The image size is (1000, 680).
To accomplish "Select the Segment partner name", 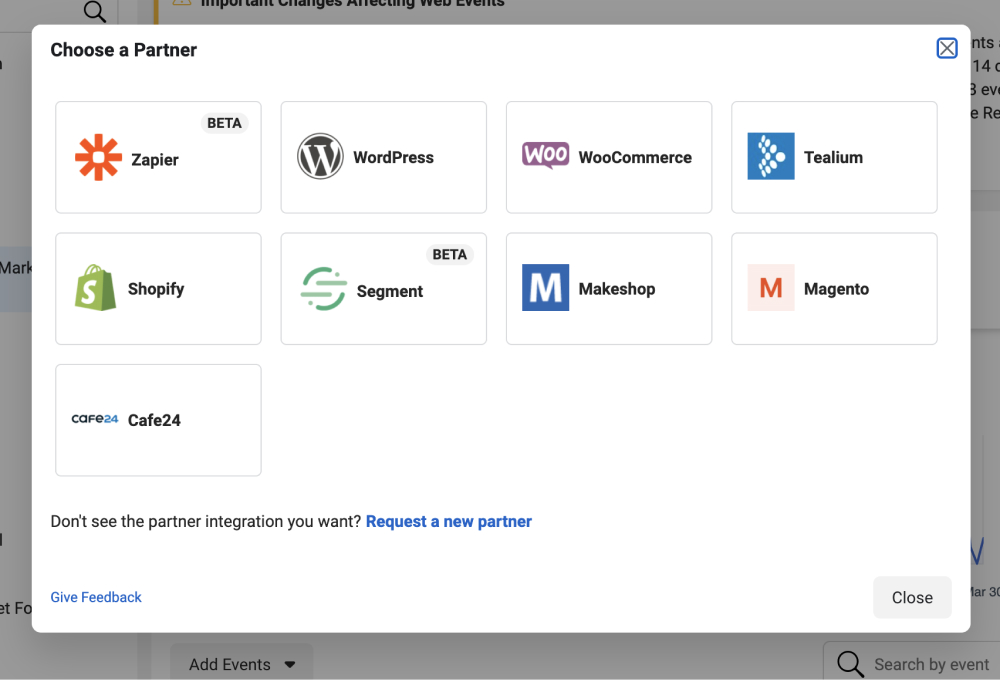I will [x=390, y=292].
